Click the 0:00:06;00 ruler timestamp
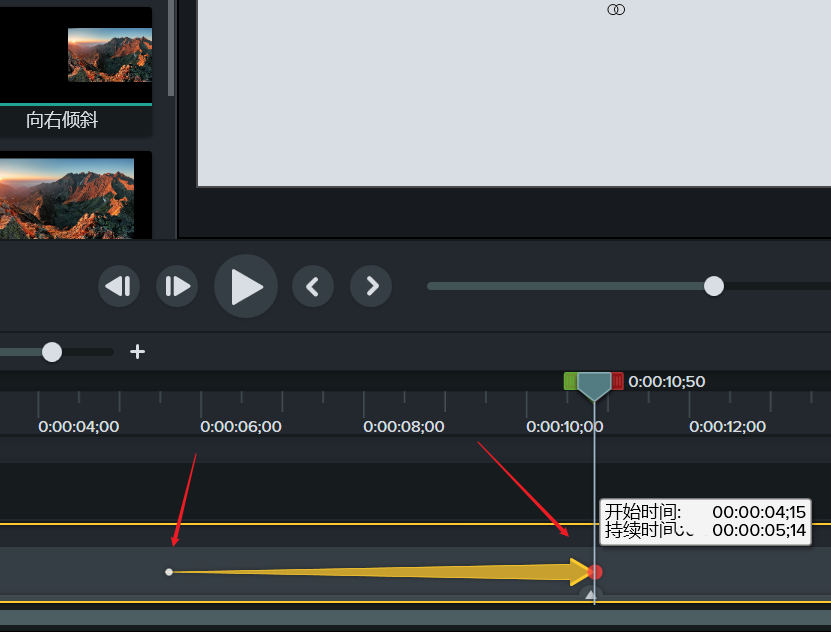 tap(241, 426)
